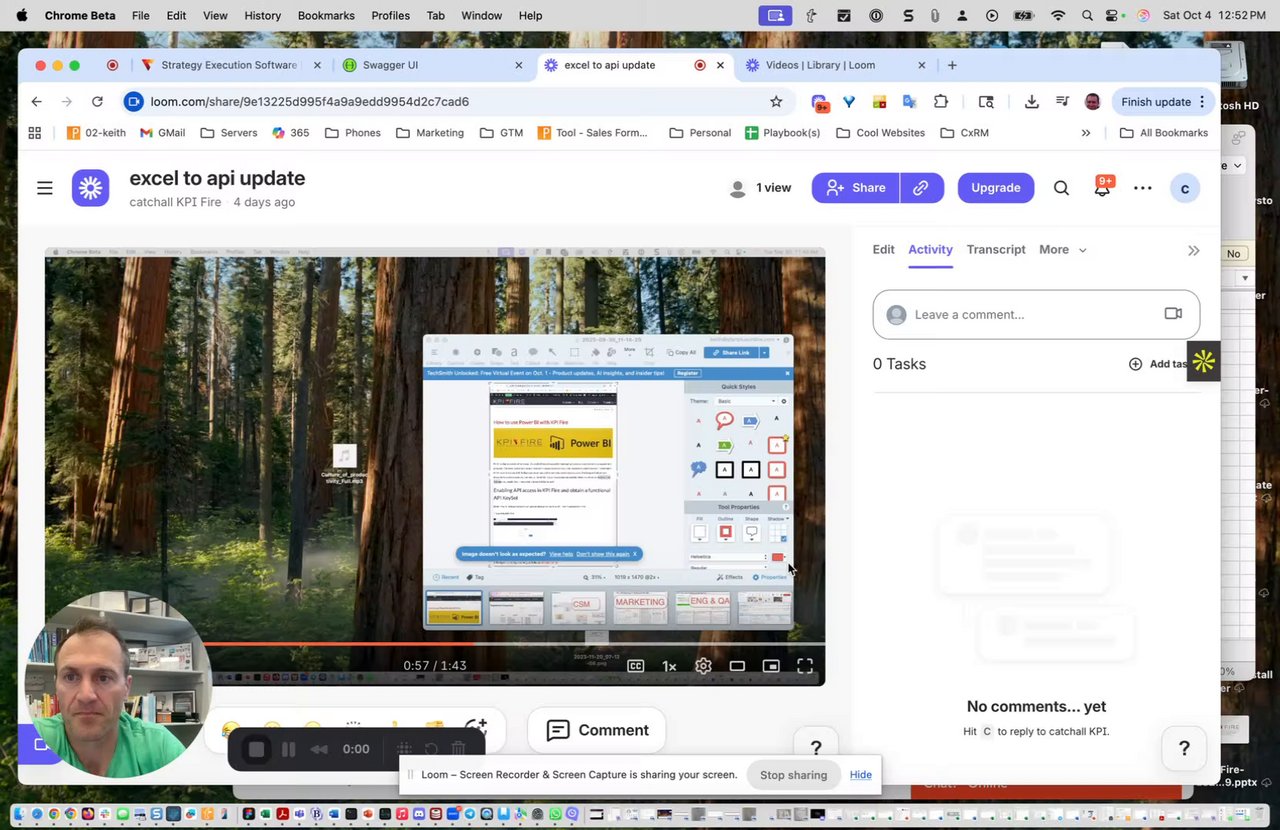This screenshot has height=830, width=1280.
Task: Show hidden bookmarks with the double chevron
Action: point(1086,133)
